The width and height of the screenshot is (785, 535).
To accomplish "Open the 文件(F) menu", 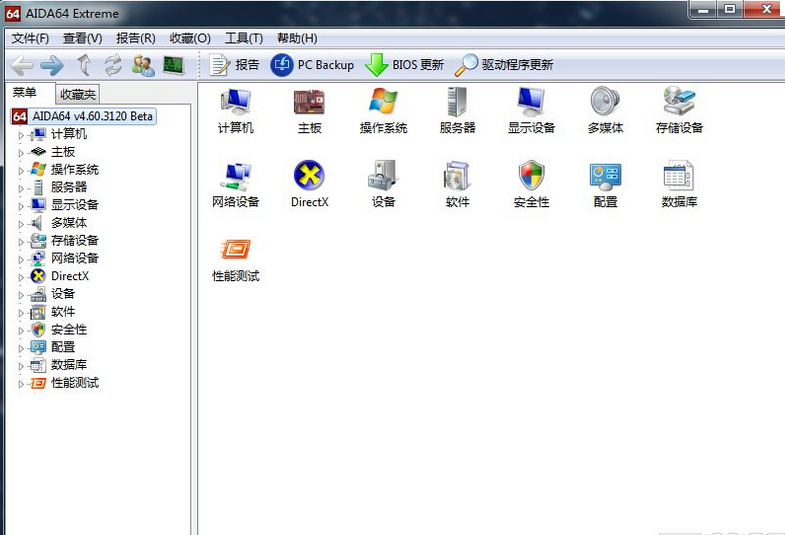I will (30, 39).
